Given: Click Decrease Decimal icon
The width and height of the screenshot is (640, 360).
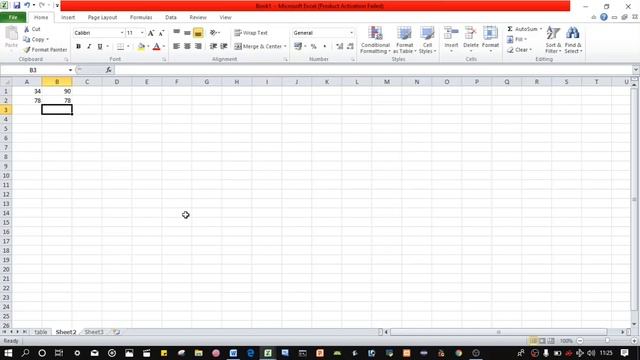Looking at the screenshot, I should [350, 47].
